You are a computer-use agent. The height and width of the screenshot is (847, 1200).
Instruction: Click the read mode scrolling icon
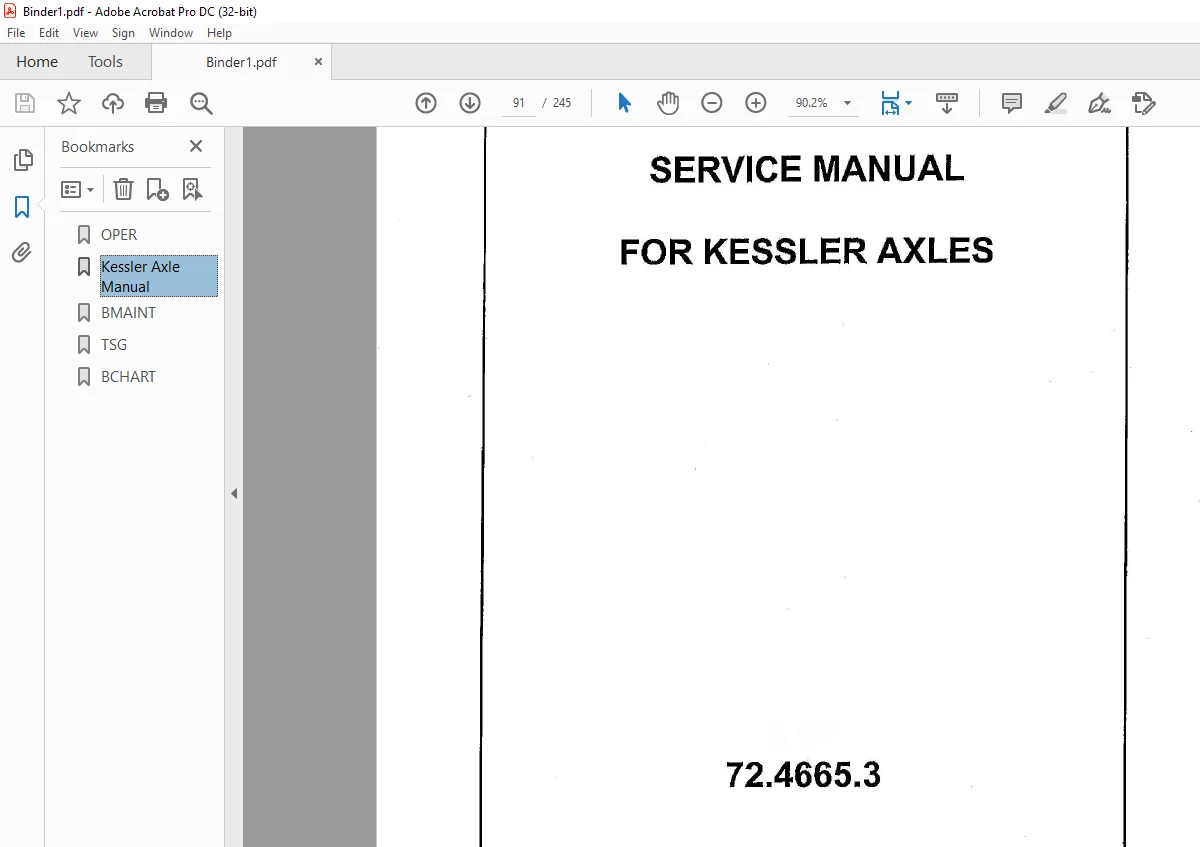click(946, 103)
